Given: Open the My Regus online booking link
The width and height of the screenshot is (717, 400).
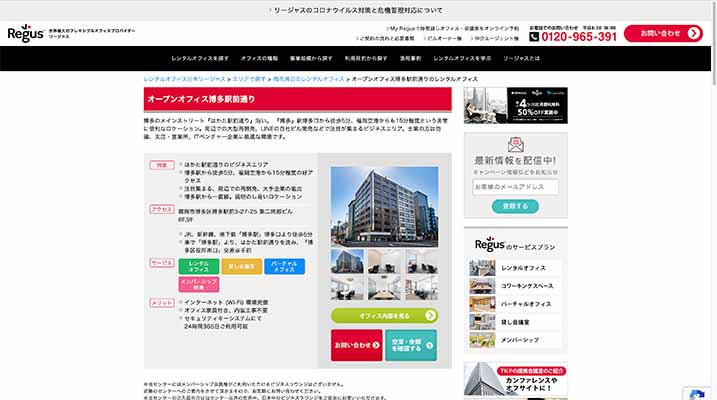Looking at the screenshot, I should click(453, 28).
